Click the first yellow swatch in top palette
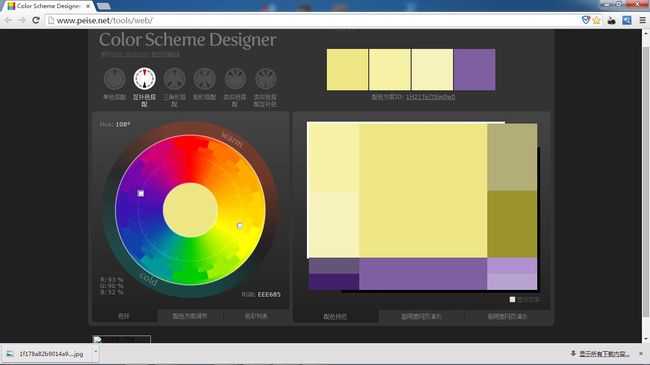This screenshot has width=650, height=365. 347,70
